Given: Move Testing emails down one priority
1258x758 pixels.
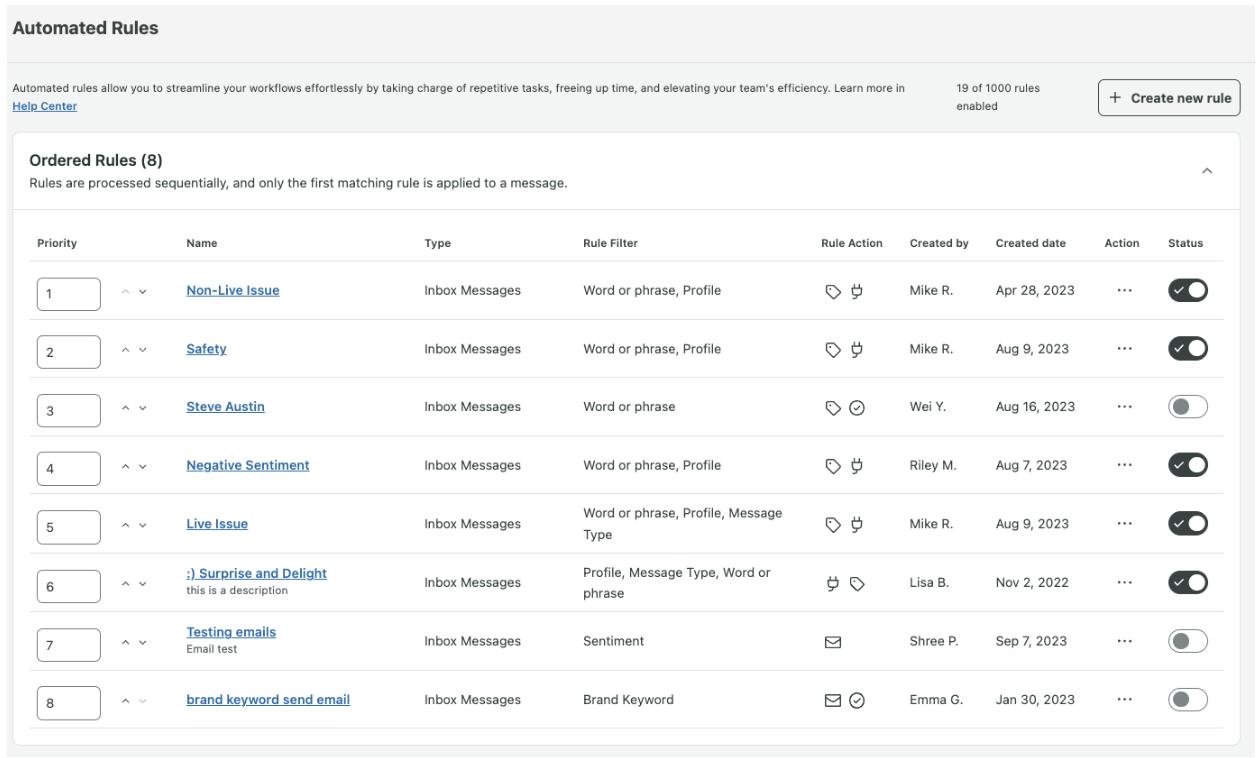Looking at the screenshot, I should click(143, 643).
